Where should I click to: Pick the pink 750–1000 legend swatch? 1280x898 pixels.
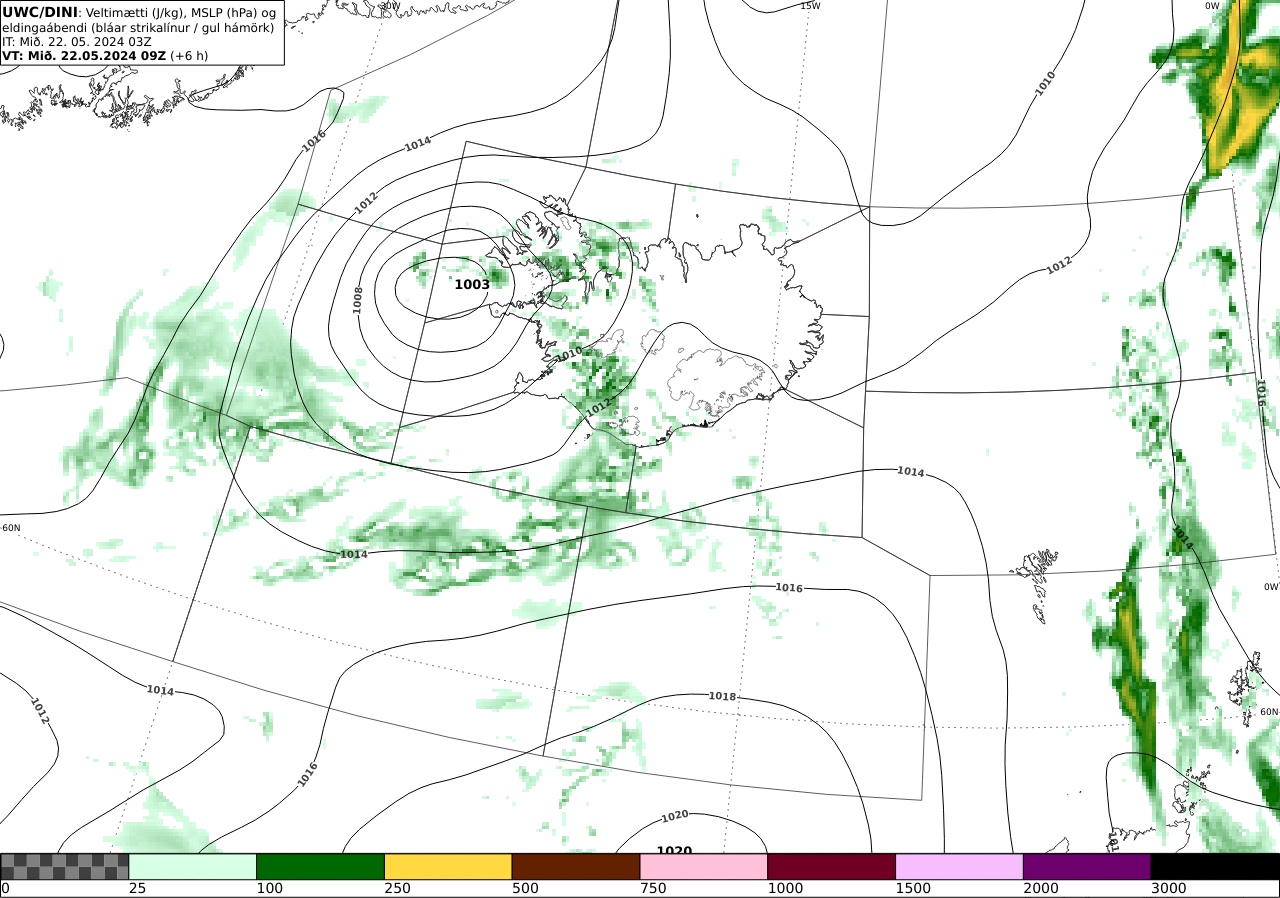coord(704,866)
